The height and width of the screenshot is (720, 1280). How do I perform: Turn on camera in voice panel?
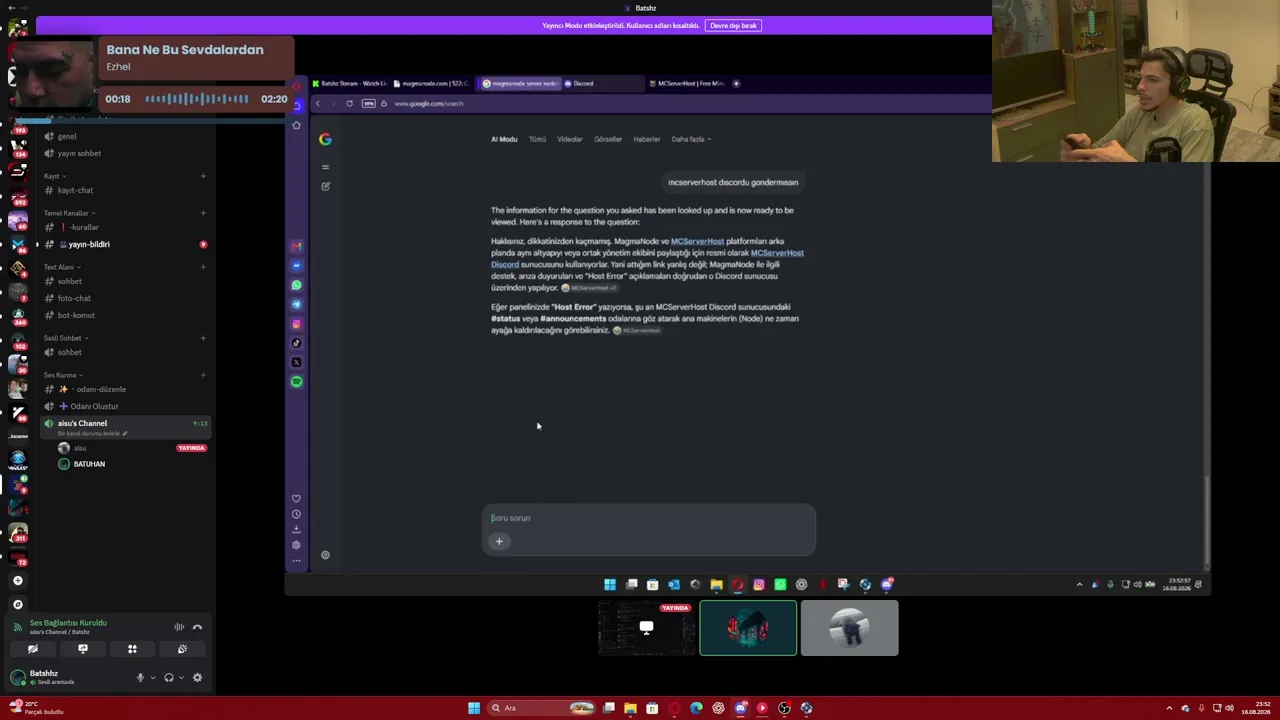click(x=33, y=649)
